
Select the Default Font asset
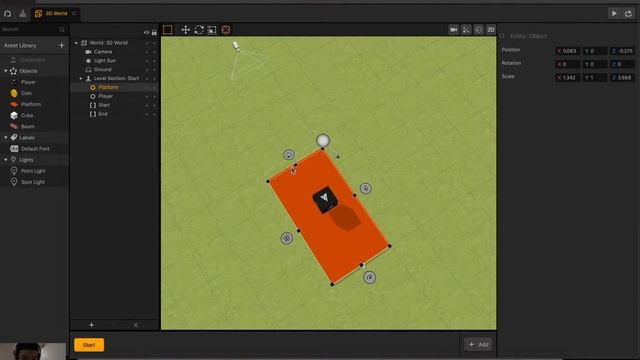35,149
